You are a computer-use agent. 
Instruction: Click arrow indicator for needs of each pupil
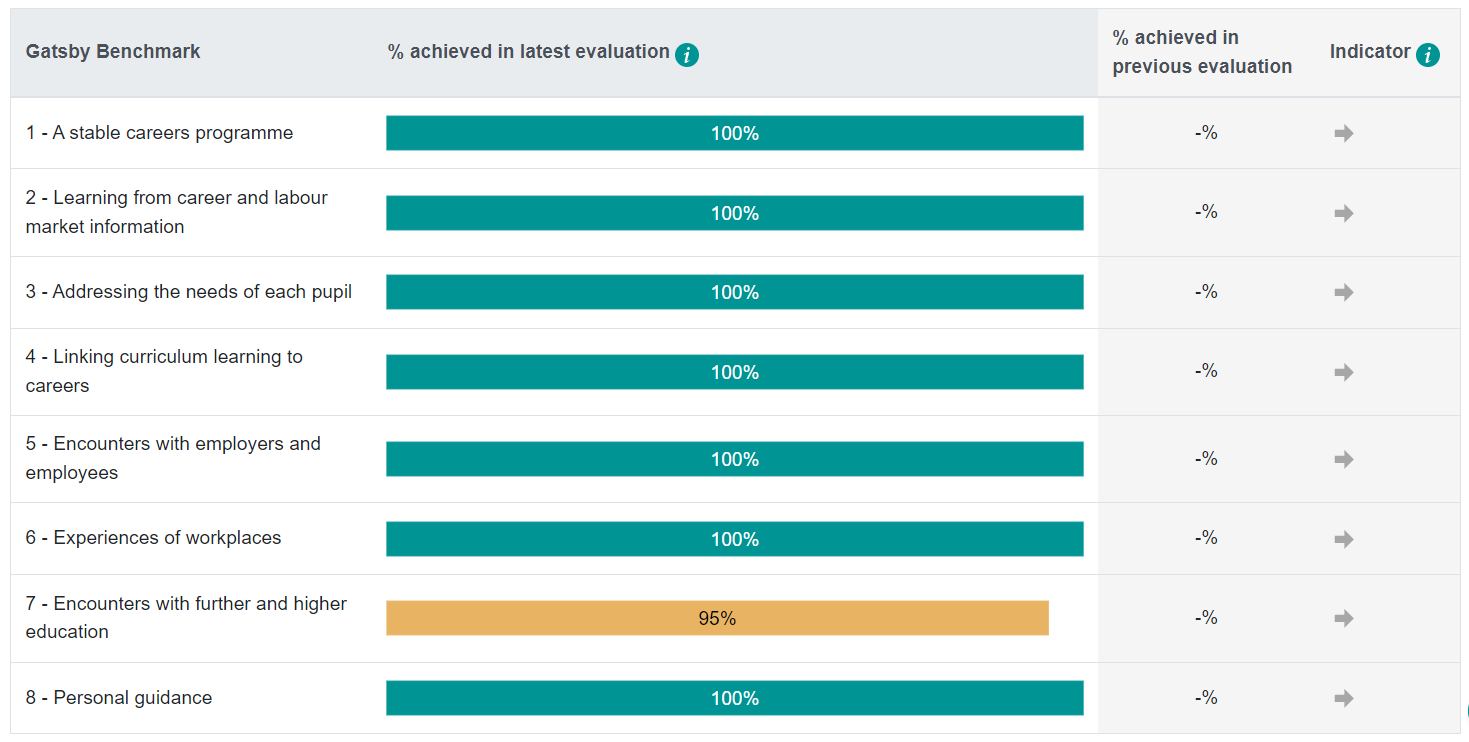point(1344,292)
